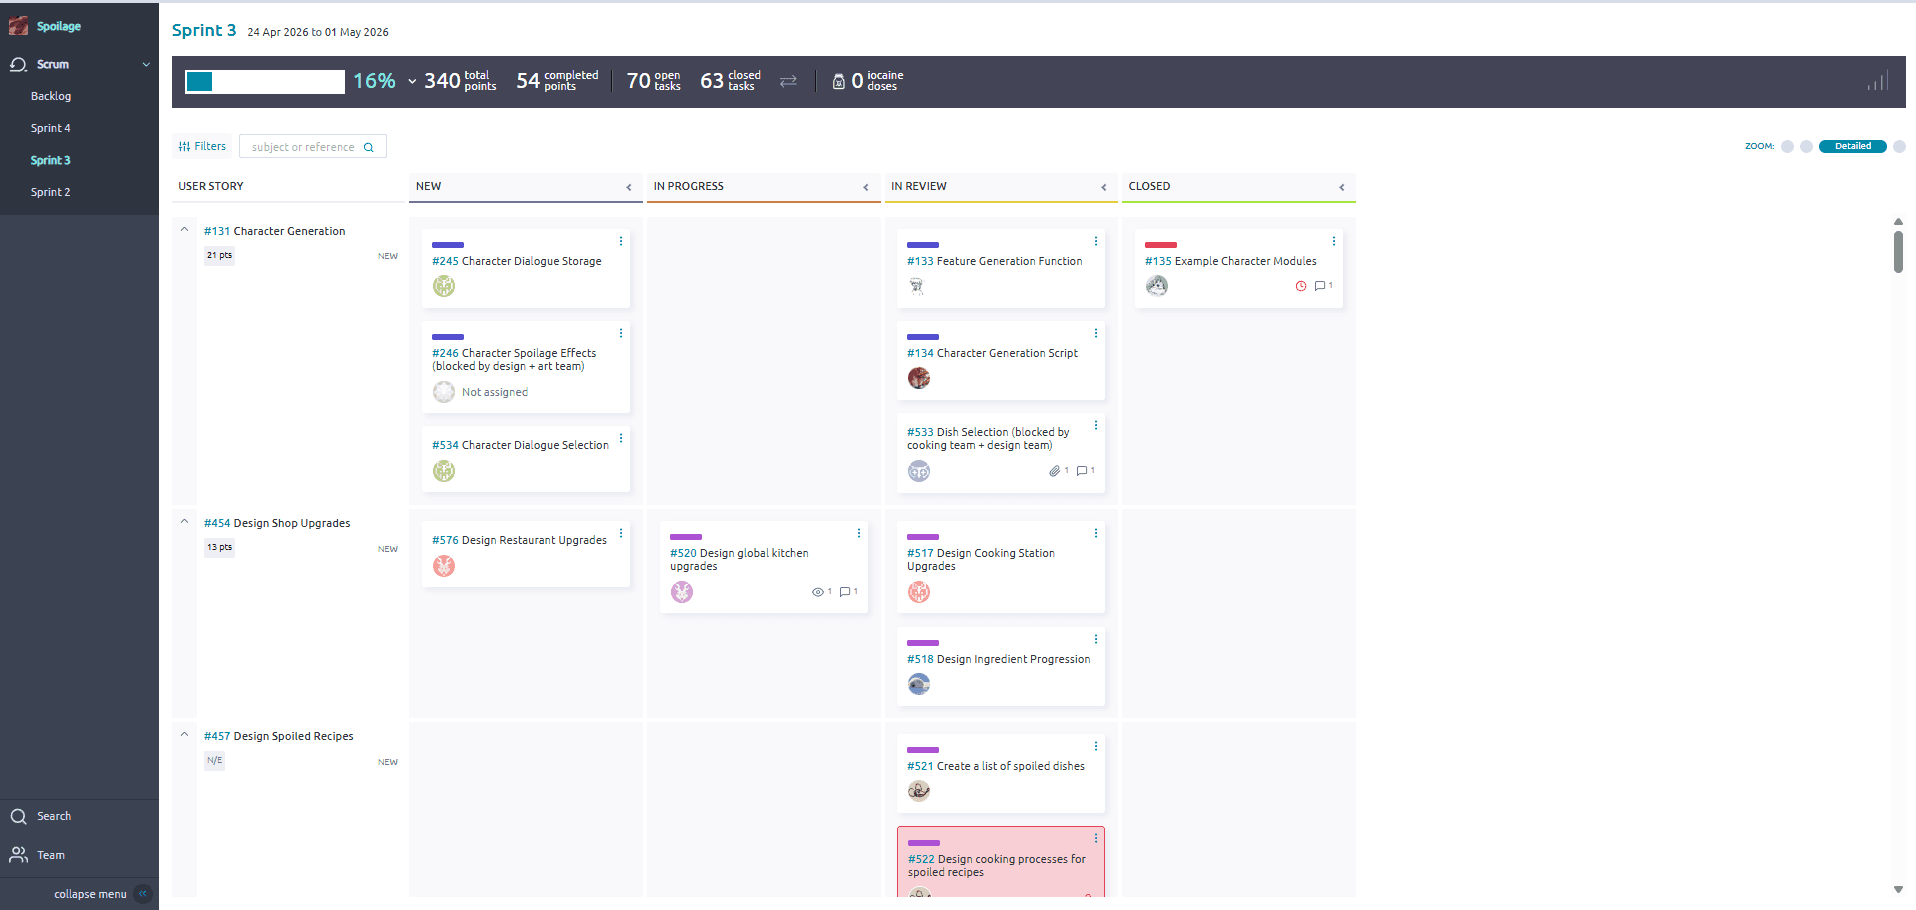
Task: Click the sprint progress bar
Action: tap(265, 82)
